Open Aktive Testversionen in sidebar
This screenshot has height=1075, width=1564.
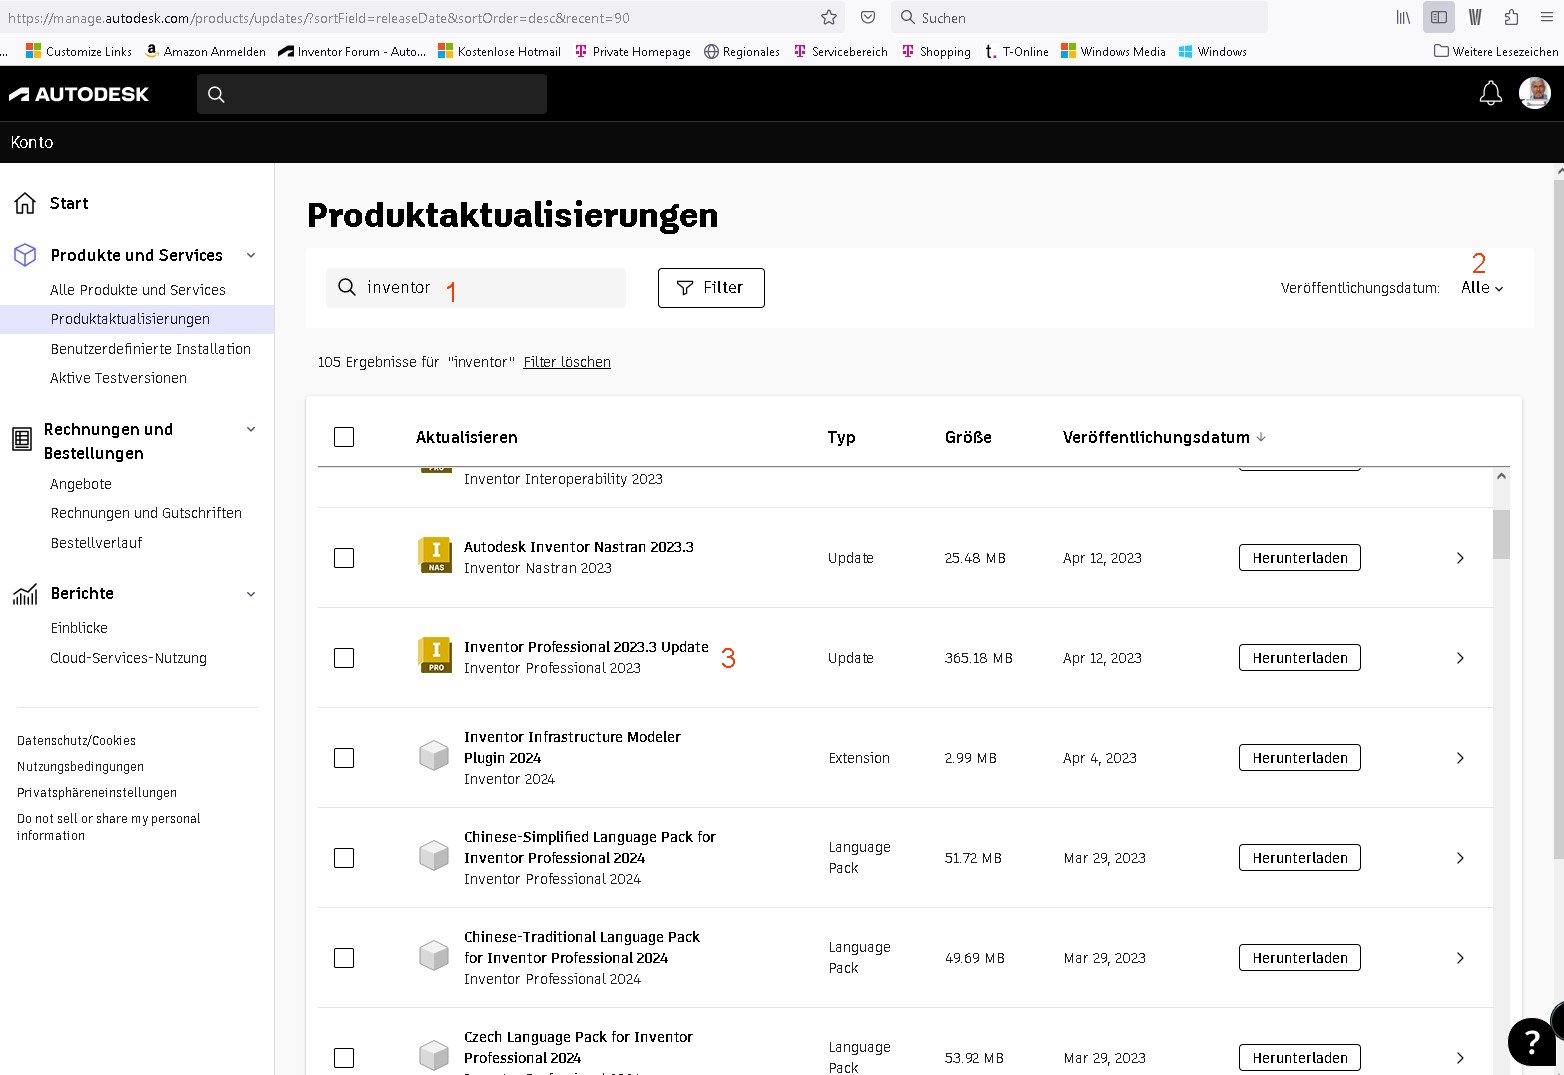click(118, 378)
